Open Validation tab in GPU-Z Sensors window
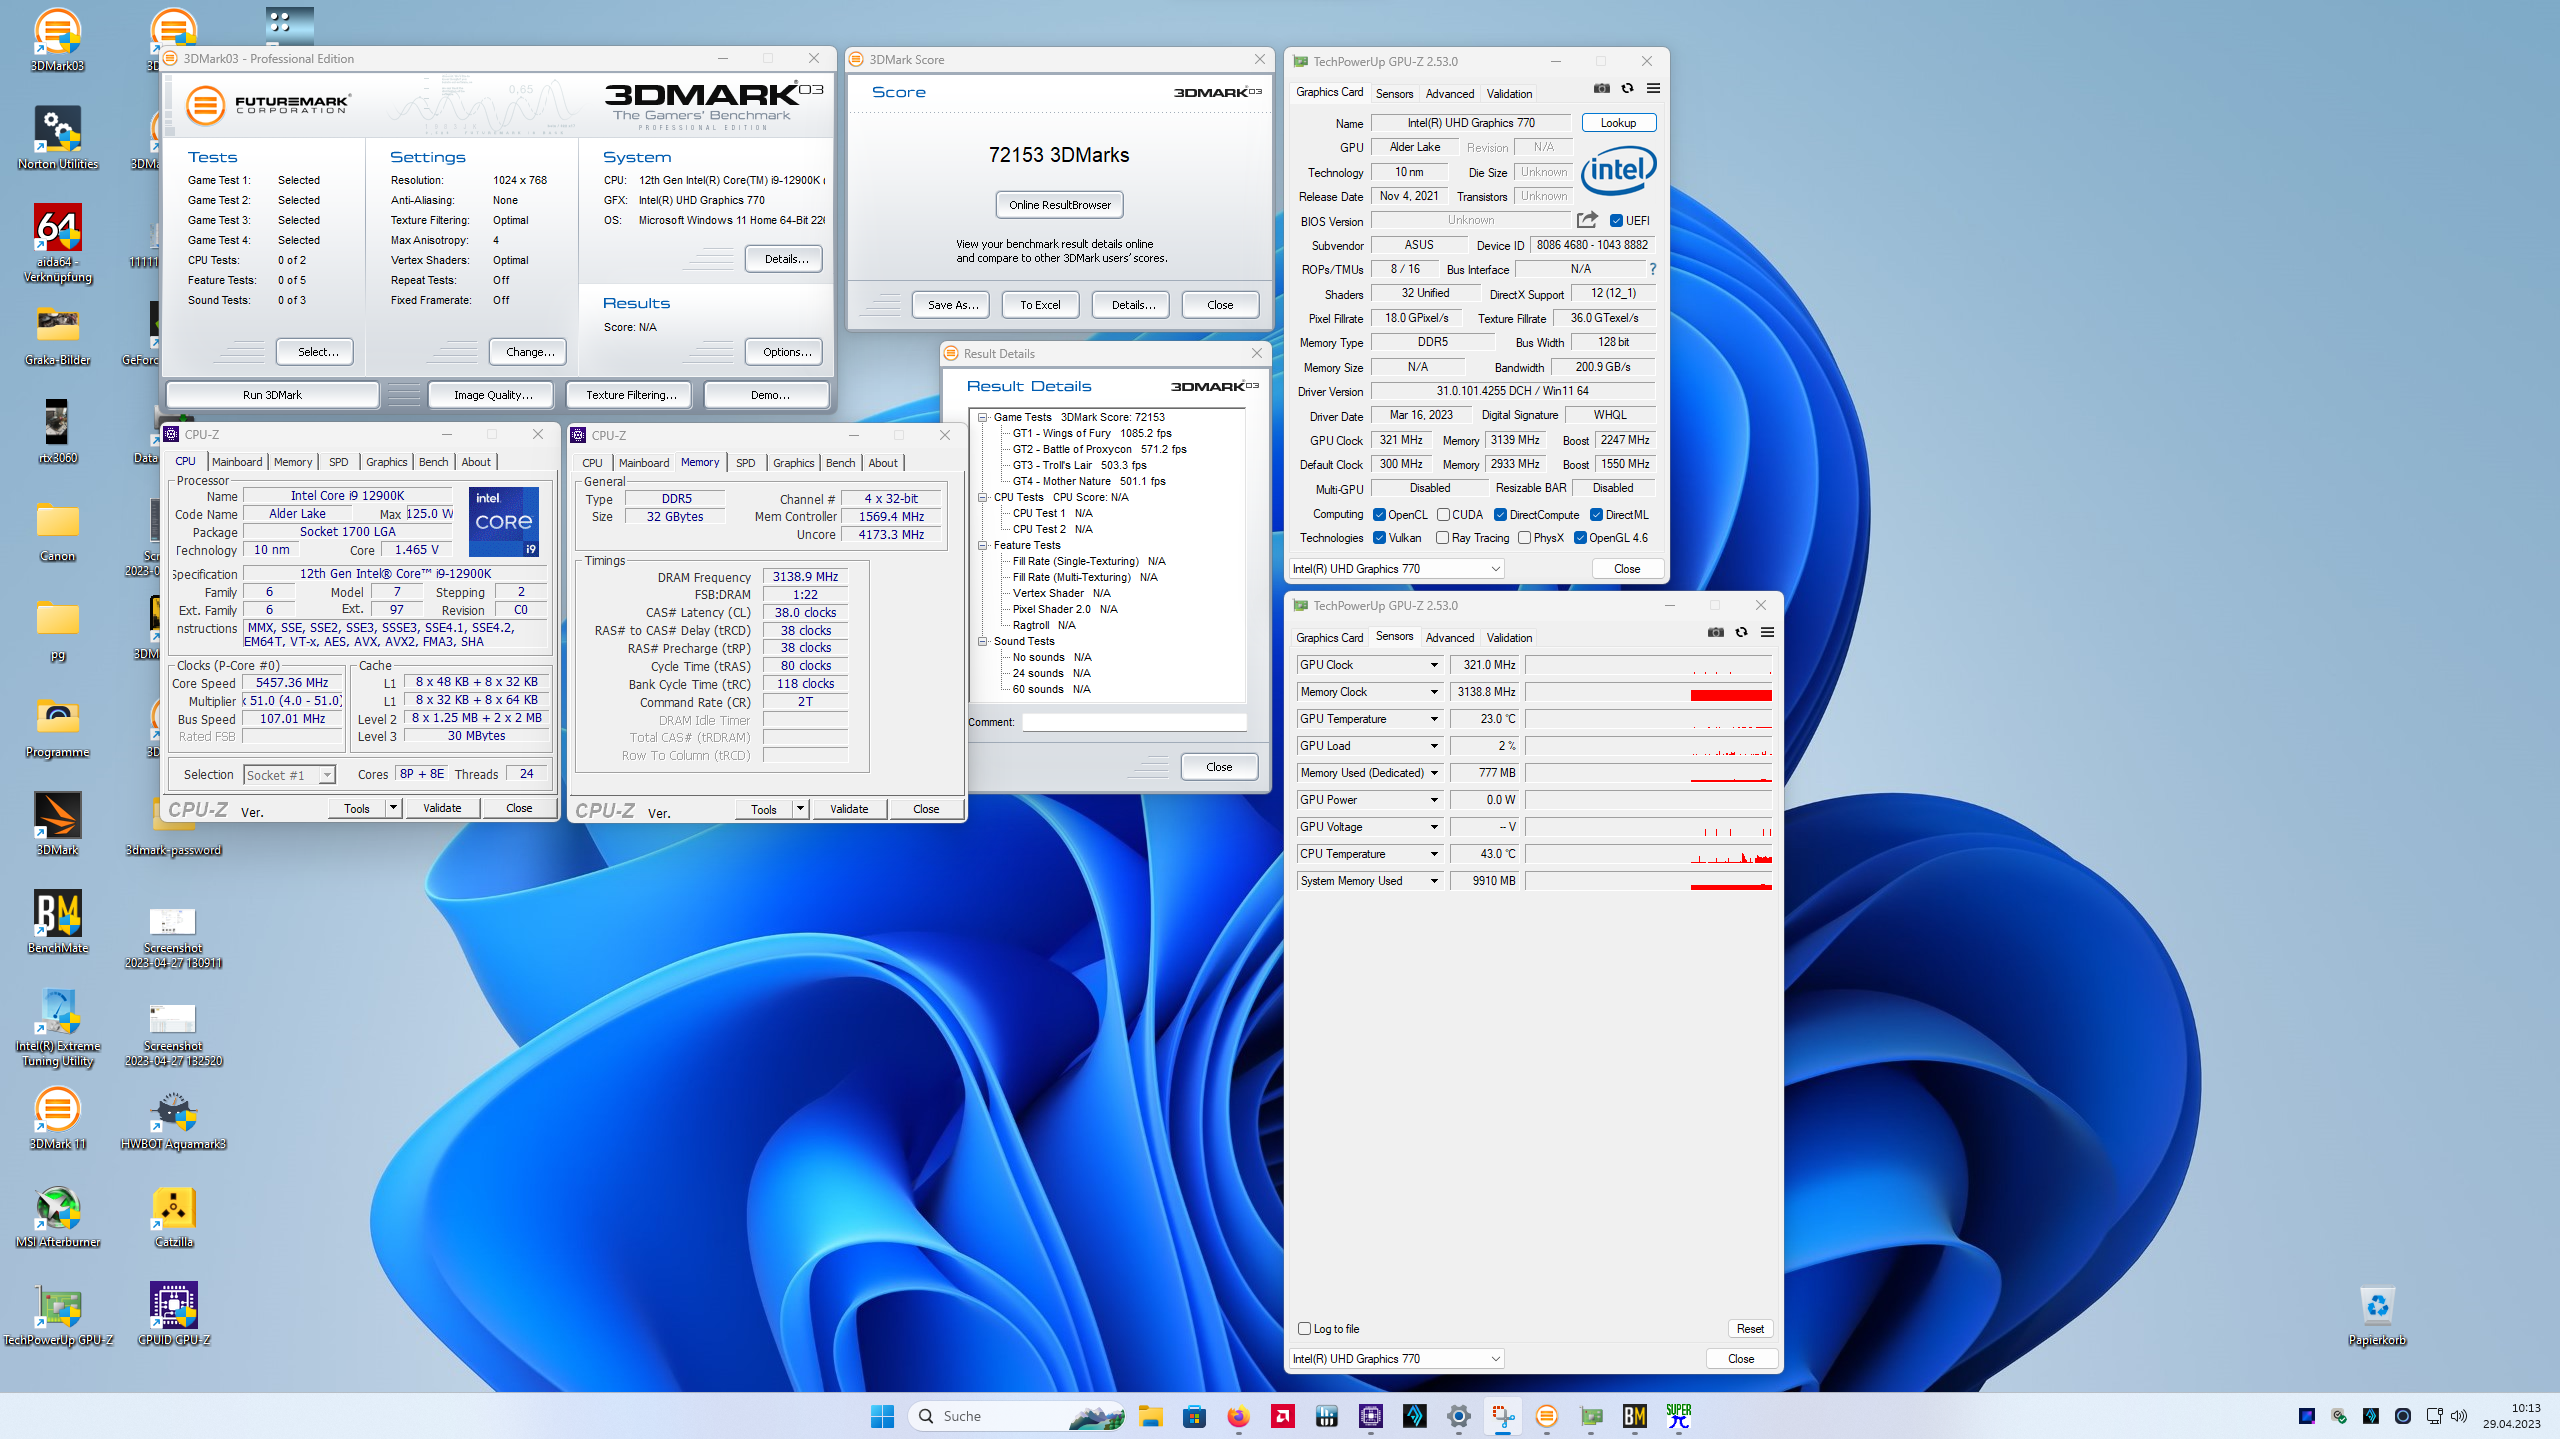Screen dimensions: 2560x1439 1509,638
